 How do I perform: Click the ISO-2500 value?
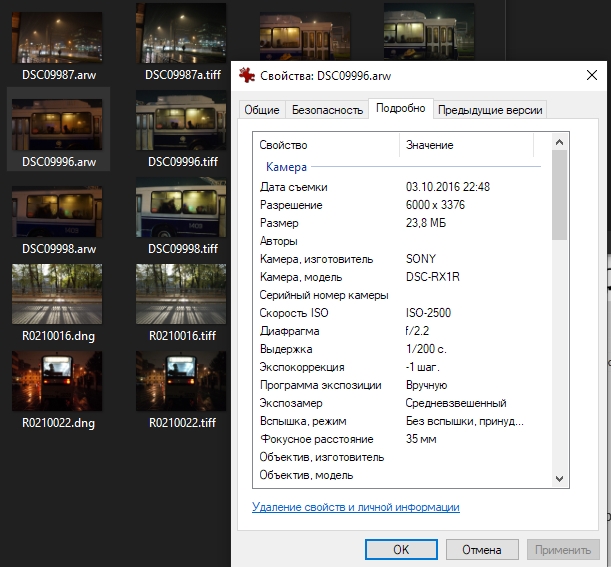[428, 313]
